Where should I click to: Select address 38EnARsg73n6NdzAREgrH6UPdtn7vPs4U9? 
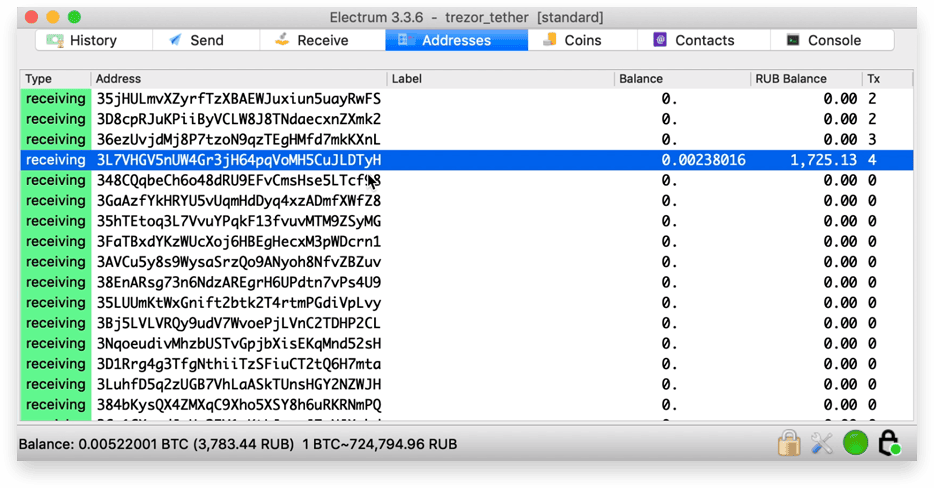point(238,282)
